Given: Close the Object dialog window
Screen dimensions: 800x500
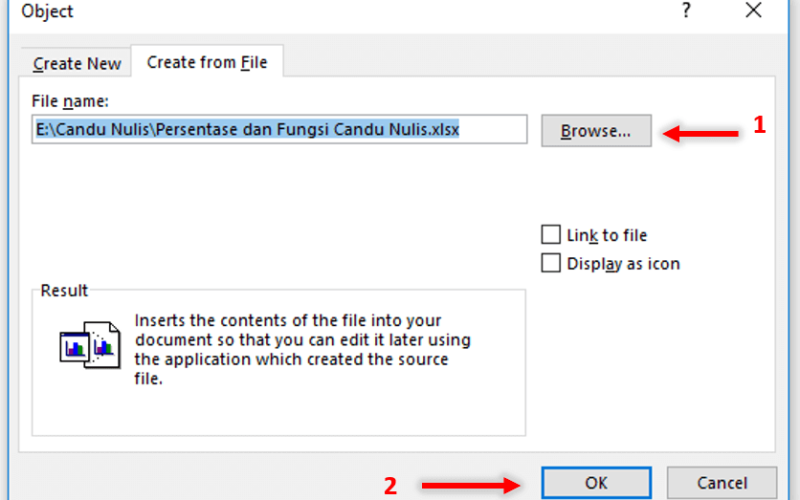Looking at the screenshot, I should coord(753,10).
